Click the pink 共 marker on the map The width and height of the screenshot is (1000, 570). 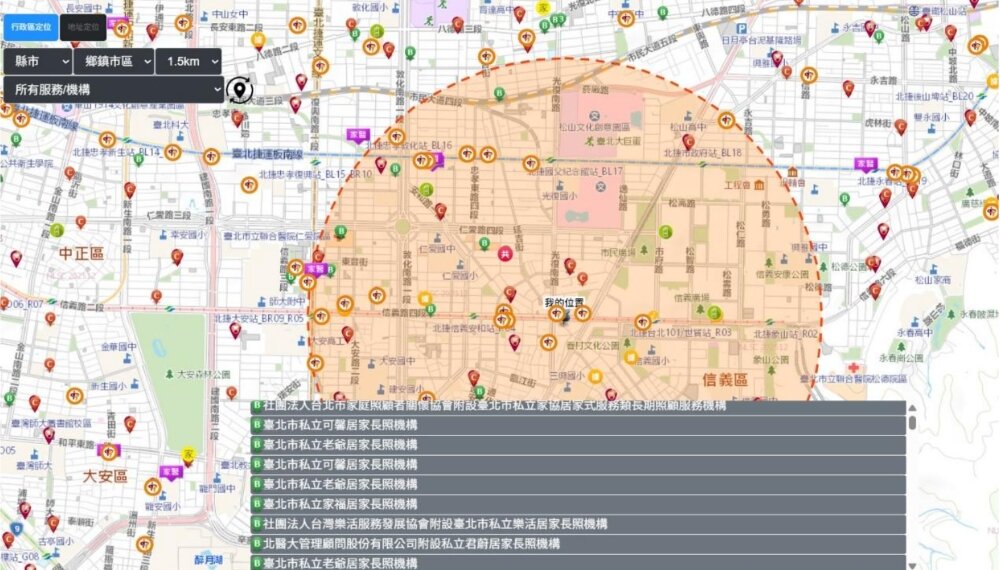(507, 254)
